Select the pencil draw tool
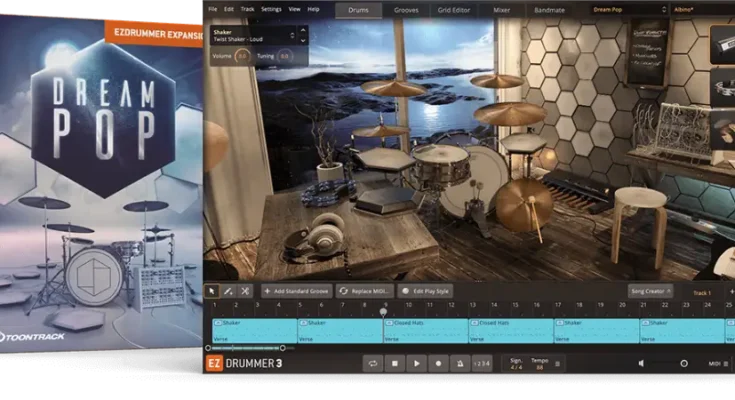This screenshot has height=400, width=735. tap(229, 291)
